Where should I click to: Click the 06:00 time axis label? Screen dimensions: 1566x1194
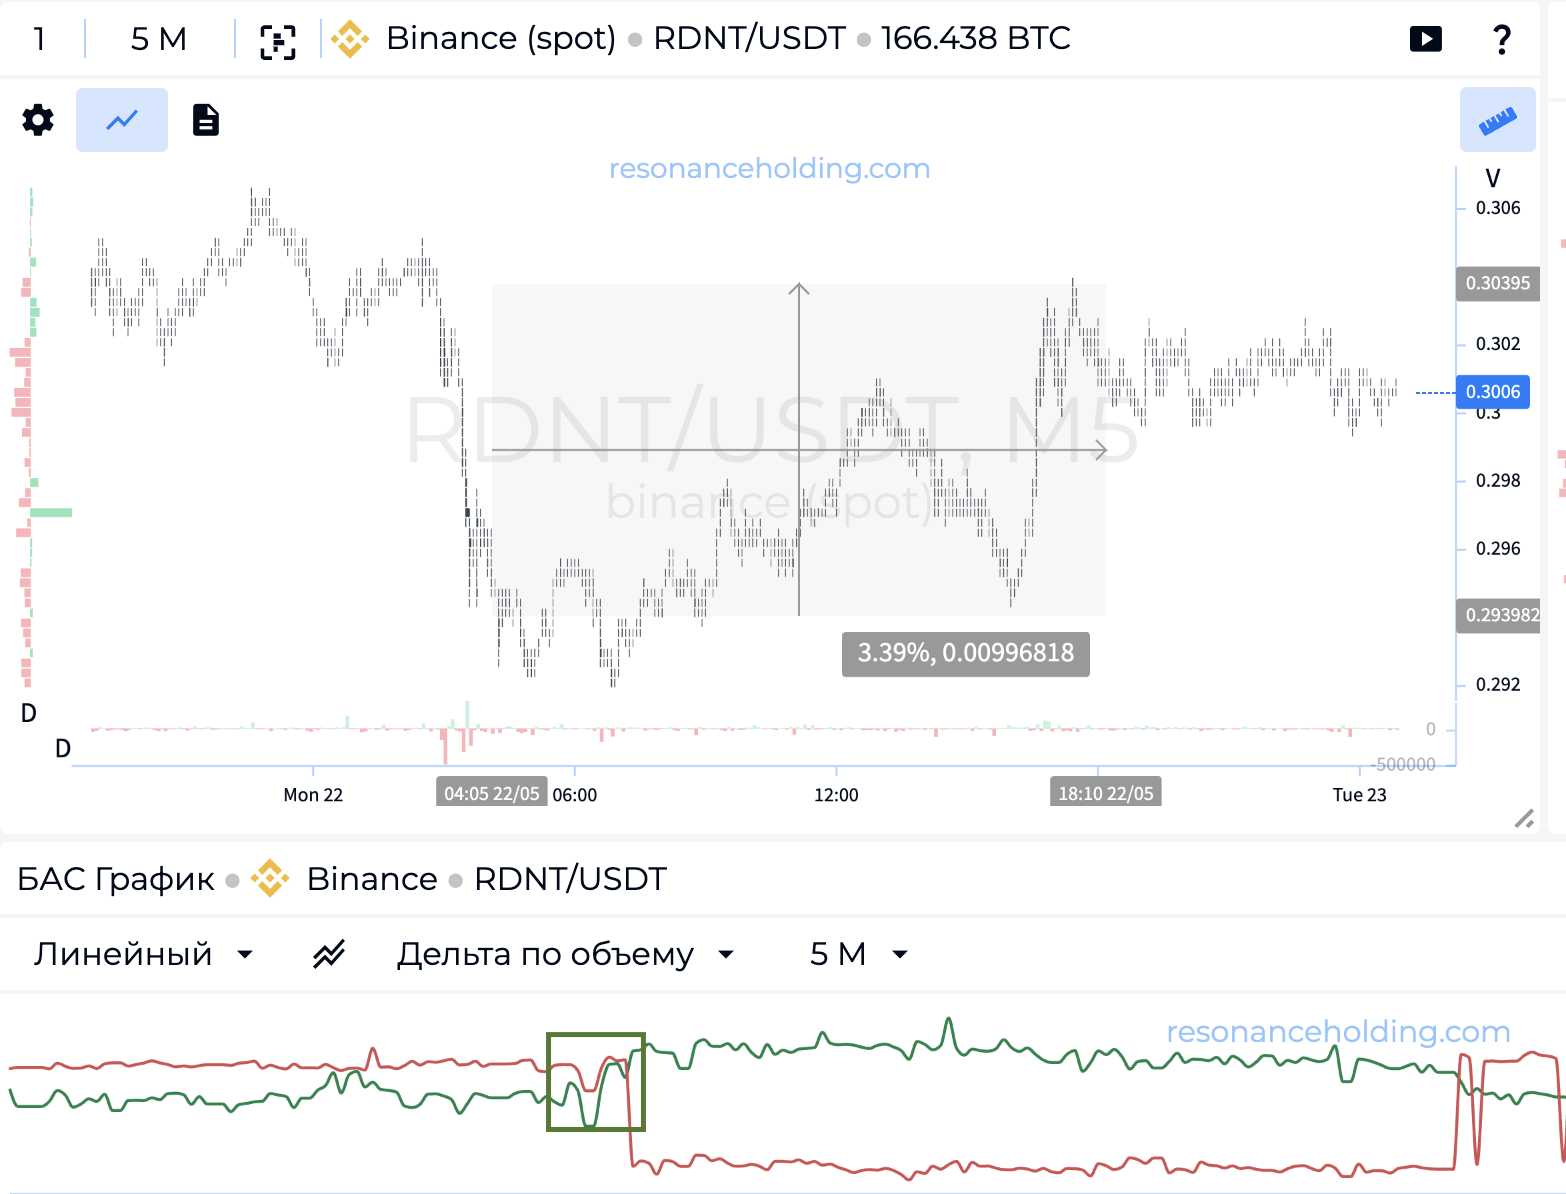coord(575,795)
